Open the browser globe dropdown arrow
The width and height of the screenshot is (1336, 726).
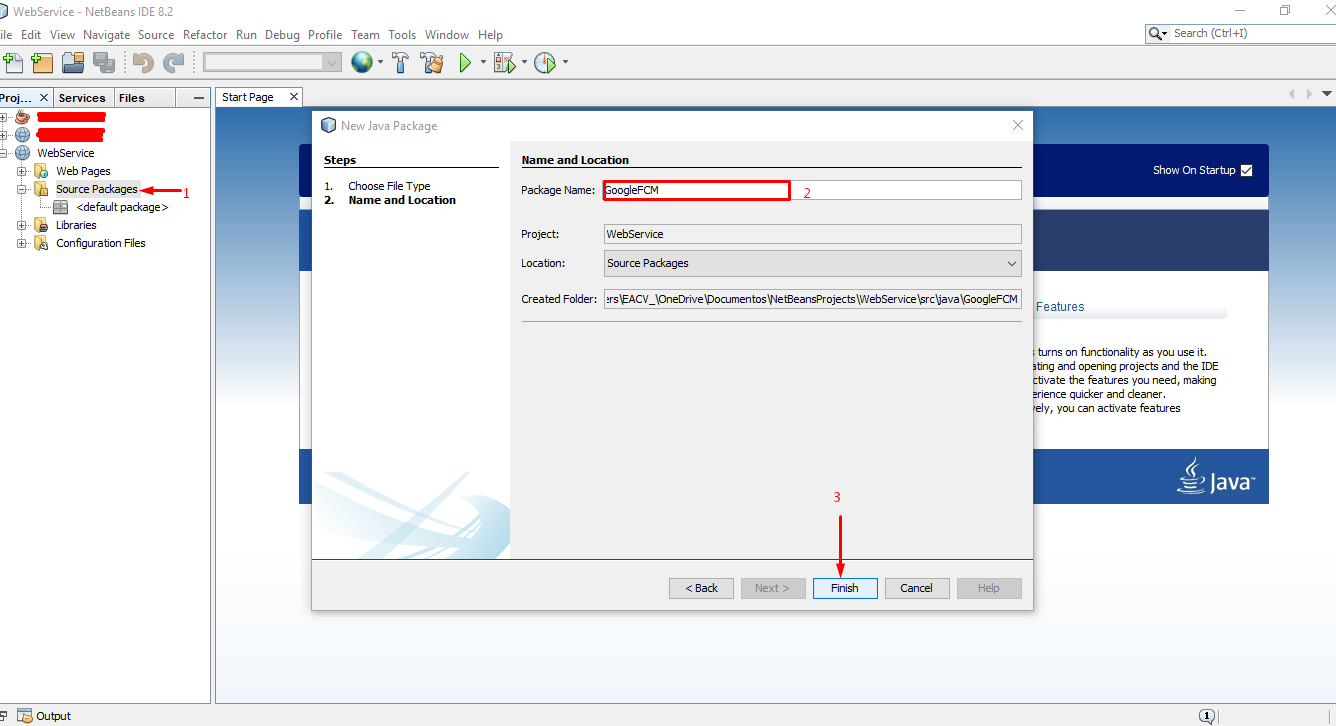coord(380,62)
